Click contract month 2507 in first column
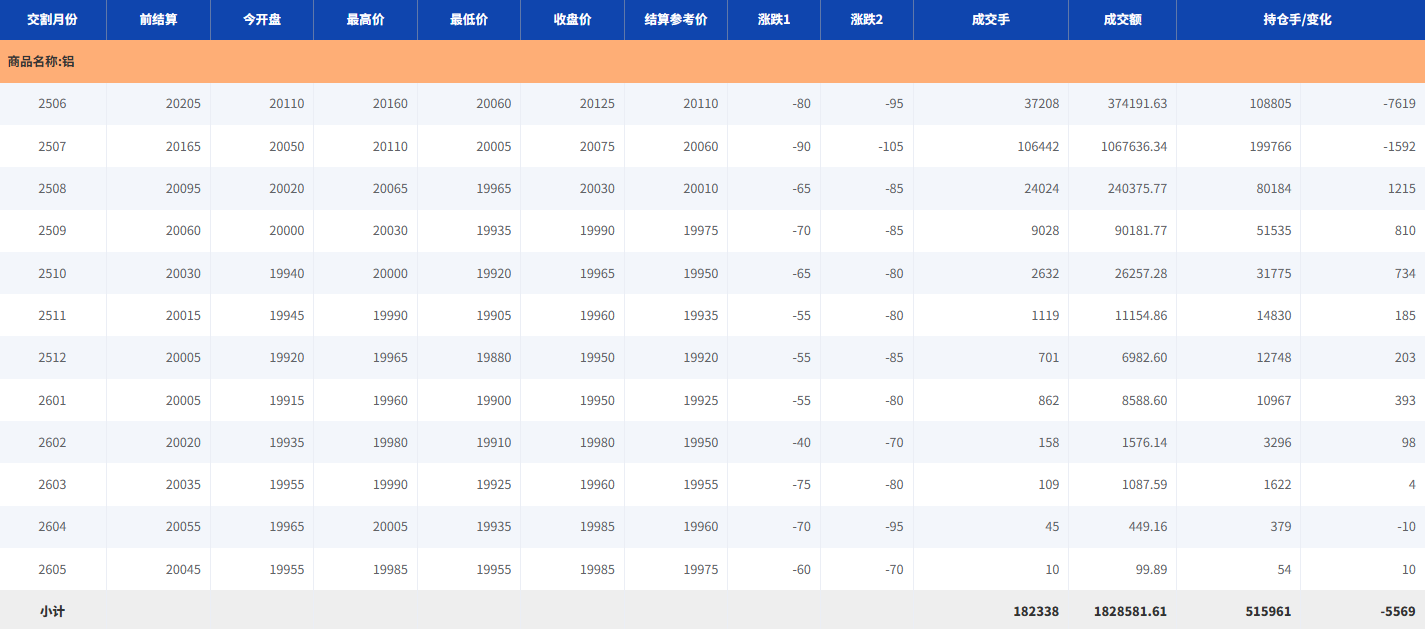The width and height of the screenshot is (1425, 629). tap(52, 147)
